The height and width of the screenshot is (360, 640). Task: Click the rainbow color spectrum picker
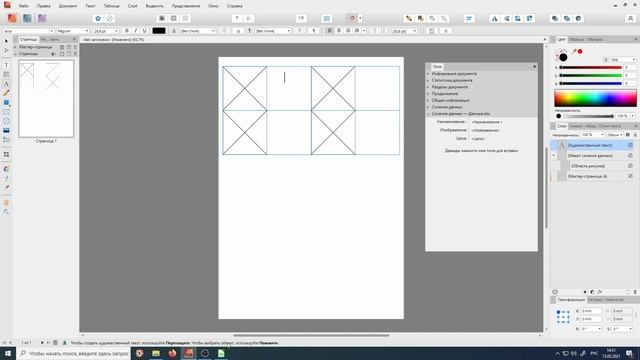[x=595, y=99]
